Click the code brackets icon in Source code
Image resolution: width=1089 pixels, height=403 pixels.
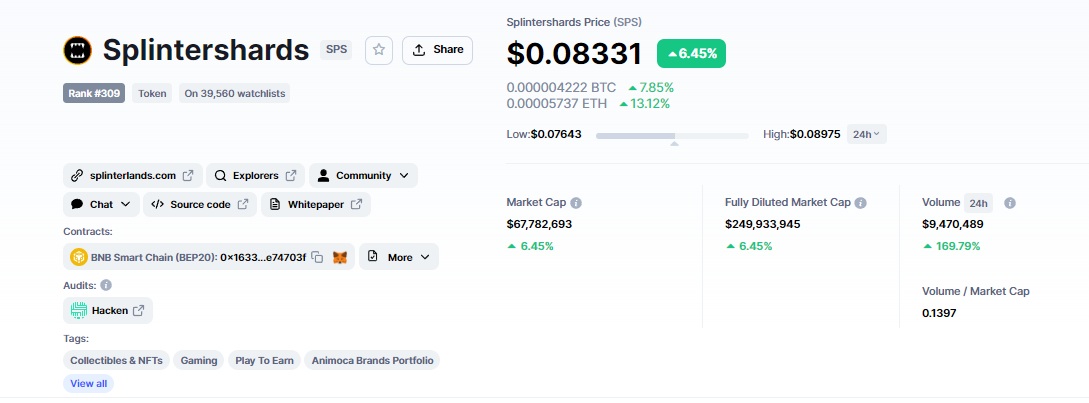point(157,204)
